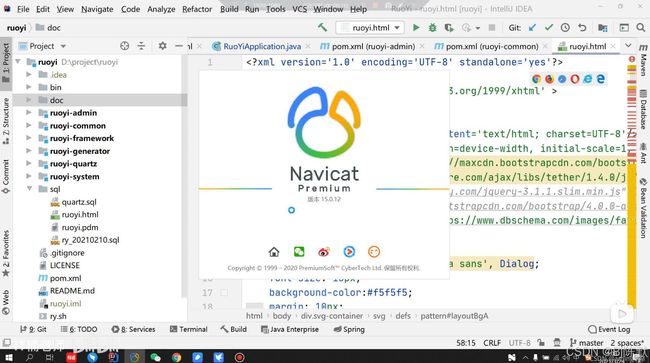Hide the Project tool window
Viewport: 650px width, 363px height.
[179, 46]
